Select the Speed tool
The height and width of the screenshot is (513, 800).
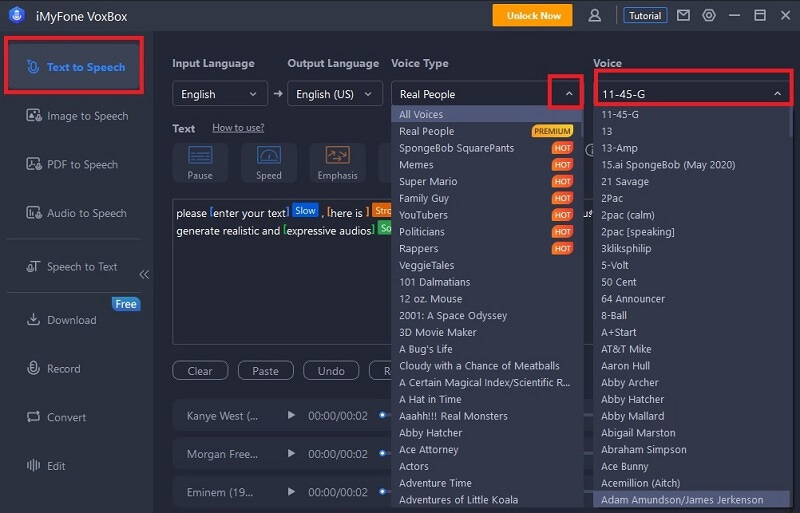(x=269, y=163)
